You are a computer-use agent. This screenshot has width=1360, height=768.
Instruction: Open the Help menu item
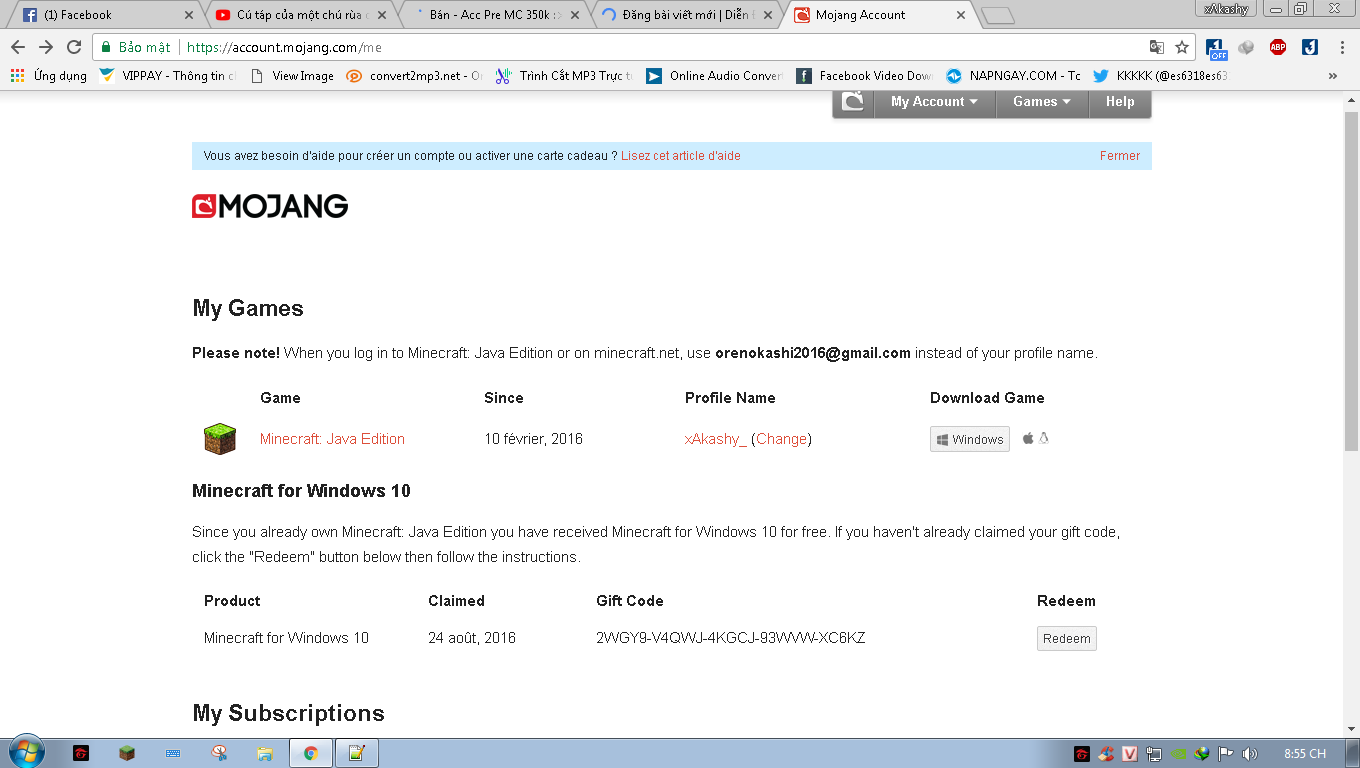click(1120, 102)
